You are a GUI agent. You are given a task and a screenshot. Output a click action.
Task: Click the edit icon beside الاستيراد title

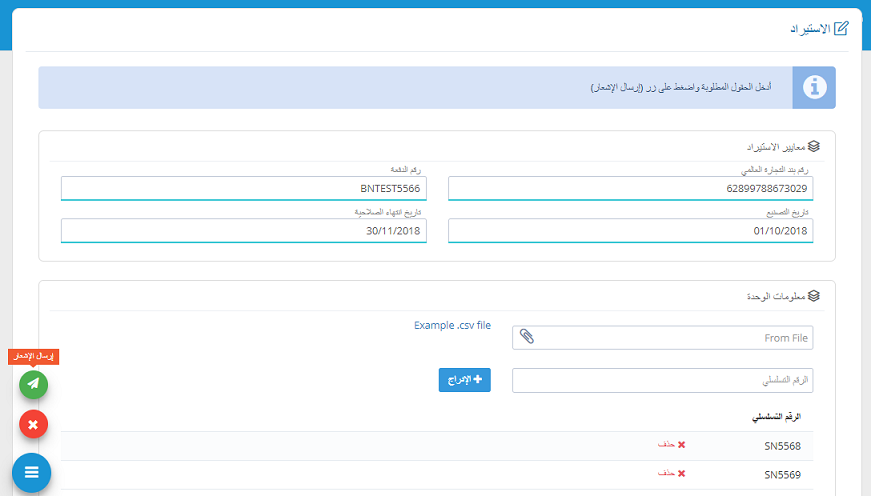841,28
